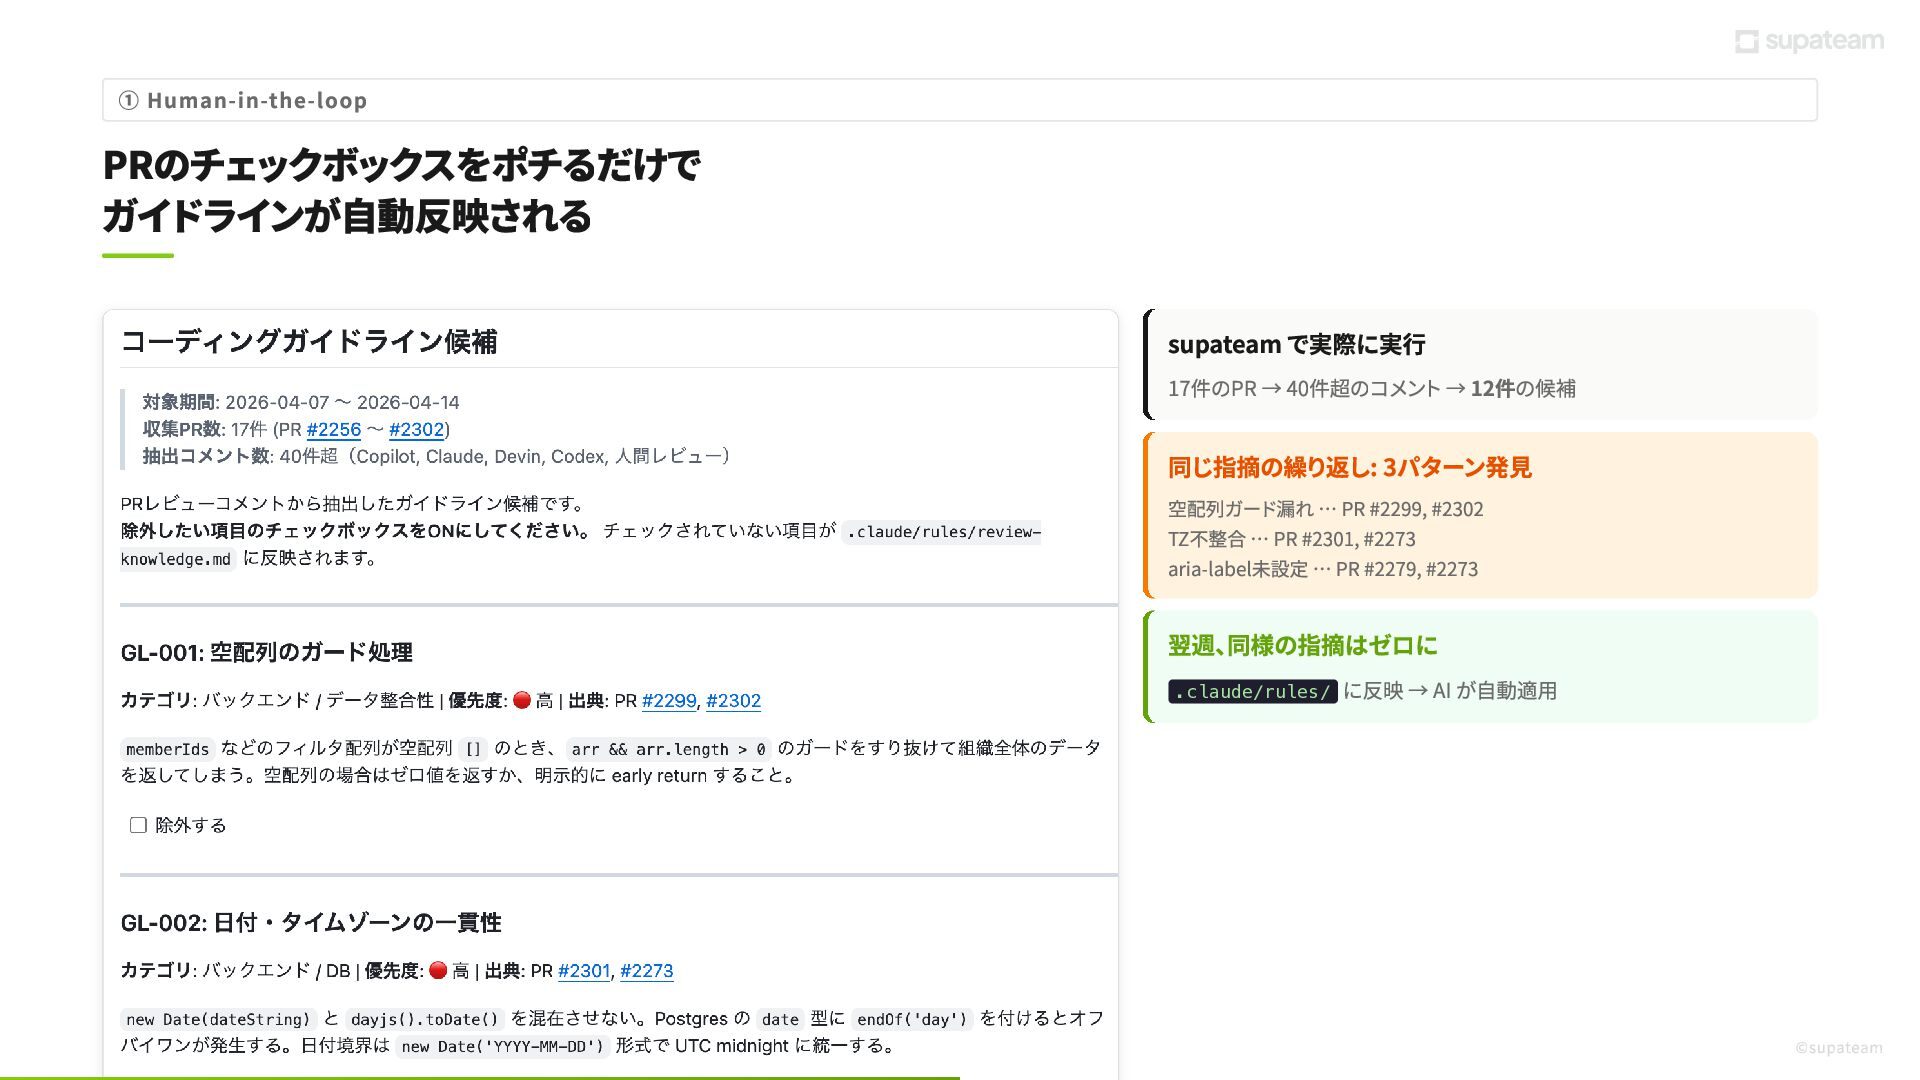Click the supateam logo icon
Image resolution: width=1920 pixels, height=1080 pixels.
1746,41
